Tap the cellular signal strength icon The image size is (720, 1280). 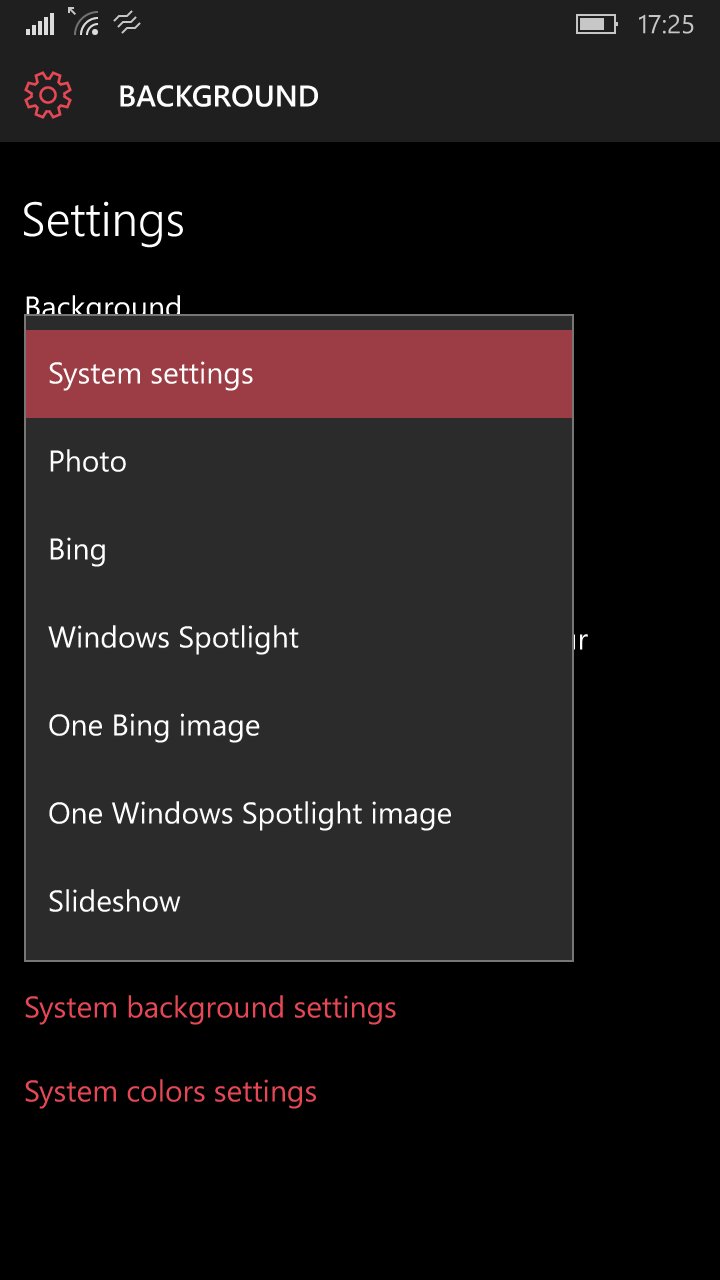tap(40, 24)
